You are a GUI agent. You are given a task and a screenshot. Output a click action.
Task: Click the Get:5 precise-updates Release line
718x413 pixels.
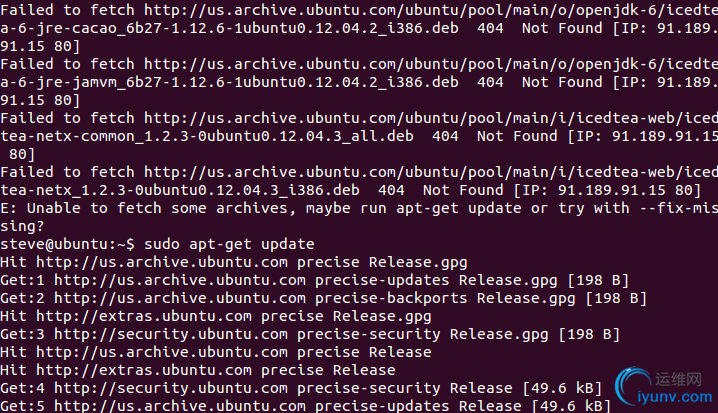click(x=305, y=406)
